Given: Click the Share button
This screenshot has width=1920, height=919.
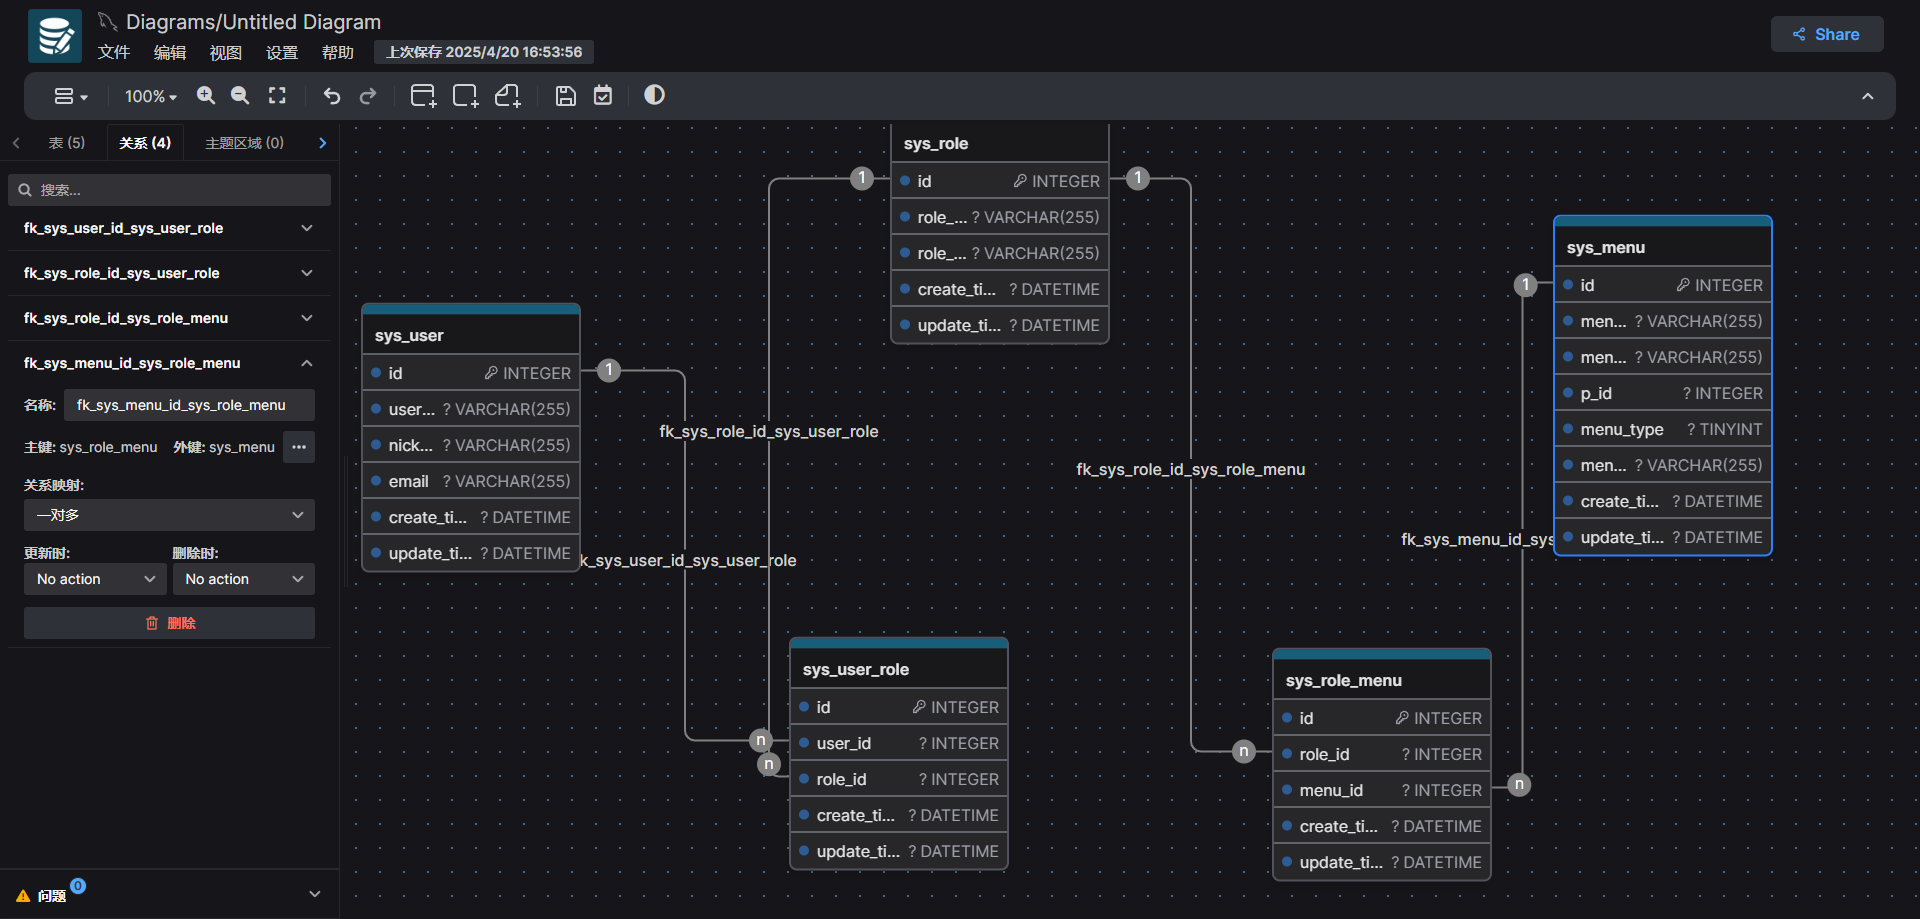Looking at the screenshot, I should pos(1826,34).
